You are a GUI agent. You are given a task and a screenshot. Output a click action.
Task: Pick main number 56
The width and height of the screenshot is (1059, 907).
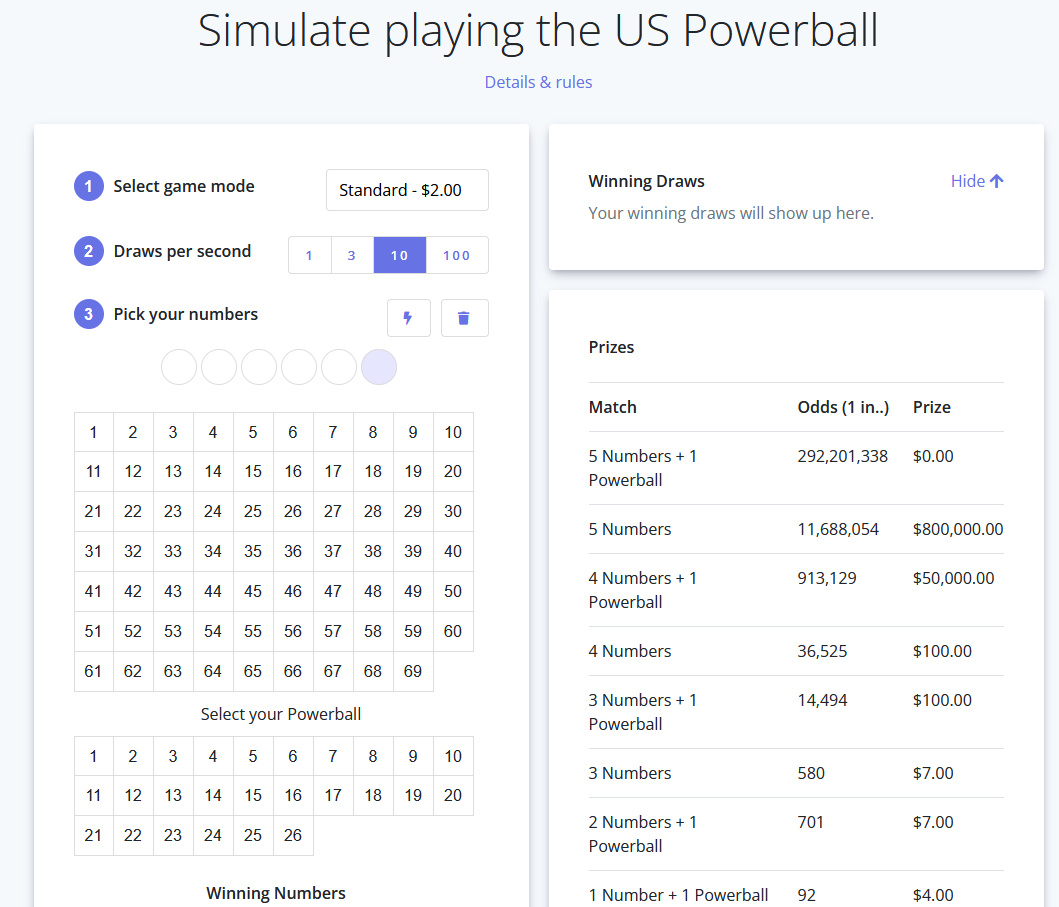click(293, 631)
